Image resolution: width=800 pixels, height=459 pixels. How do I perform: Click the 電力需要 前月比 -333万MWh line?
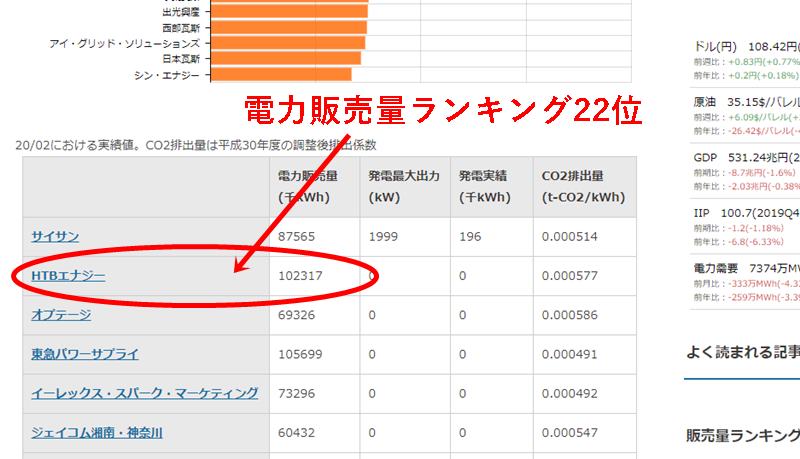click(x=746, y=284)
